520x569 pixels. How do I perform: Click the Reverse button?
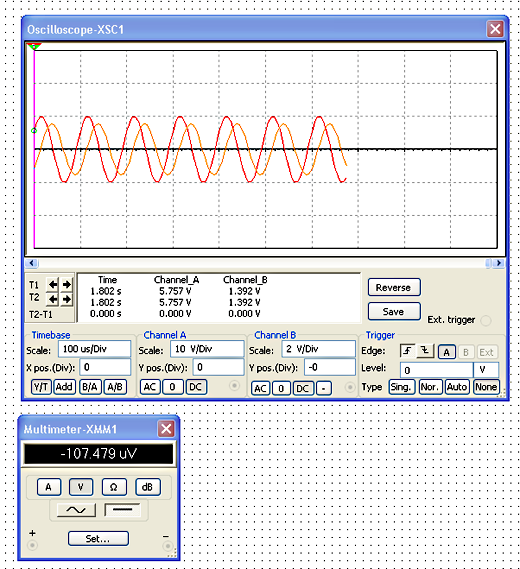(x=394, y=287)
